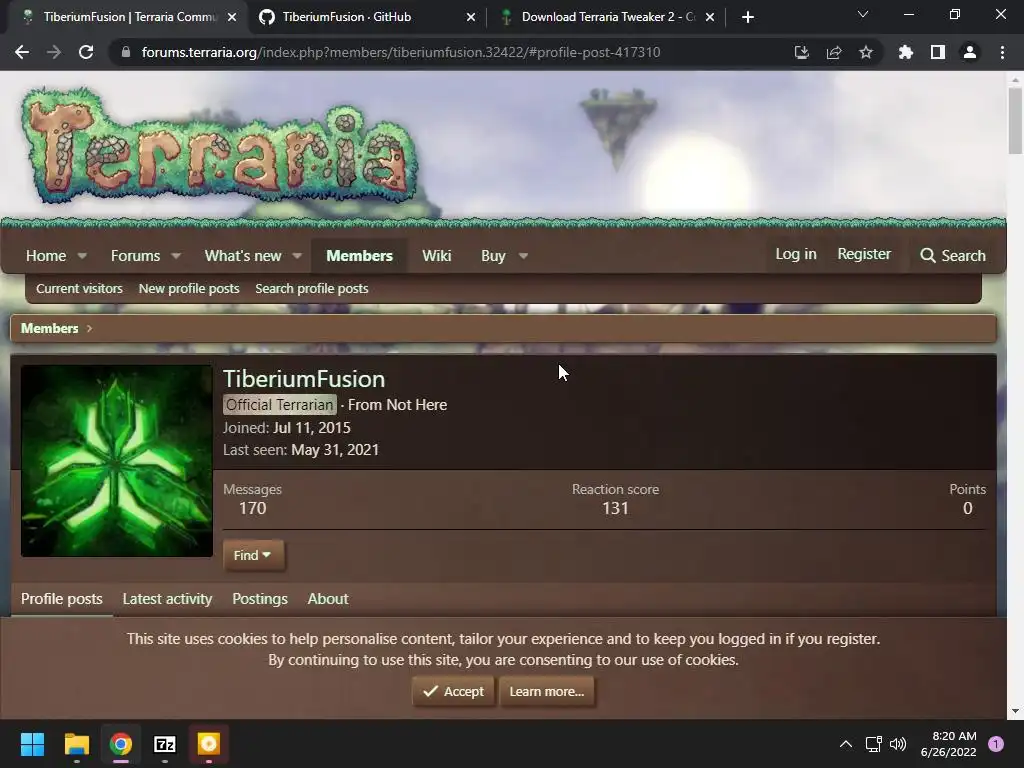The height and width of the screenshot is (768, 1024).
Task: Open Chrome's three-dot menu
Action: click(x=1002, y=52)
